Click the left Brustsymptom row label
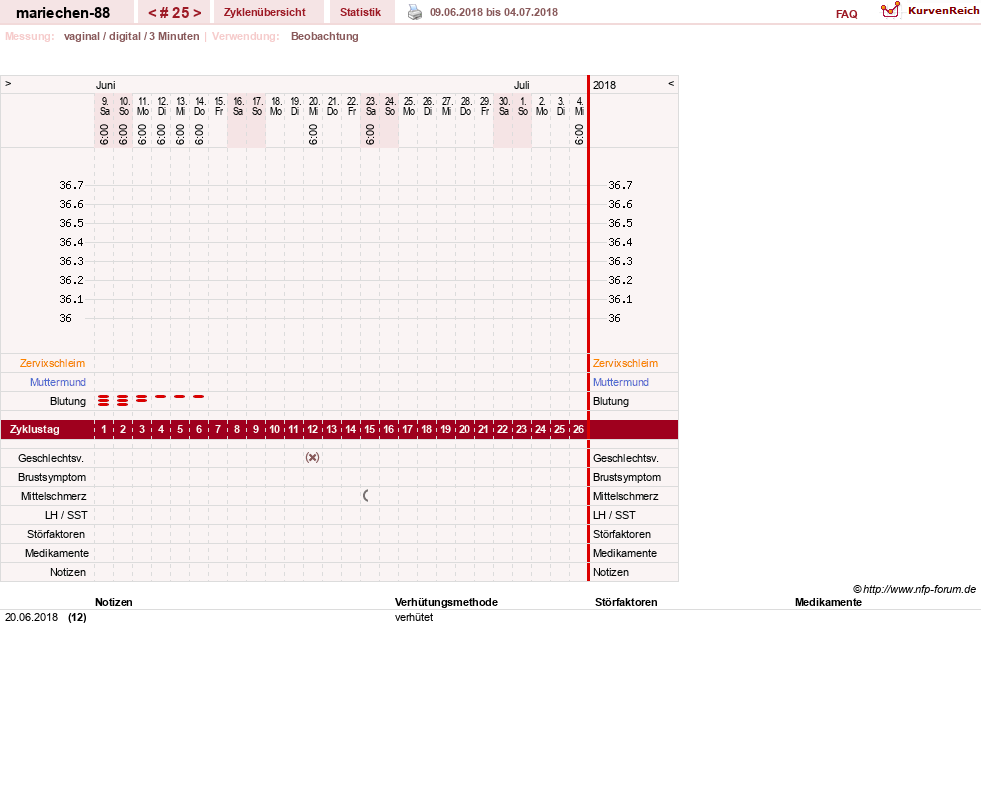 coord(52,477)
